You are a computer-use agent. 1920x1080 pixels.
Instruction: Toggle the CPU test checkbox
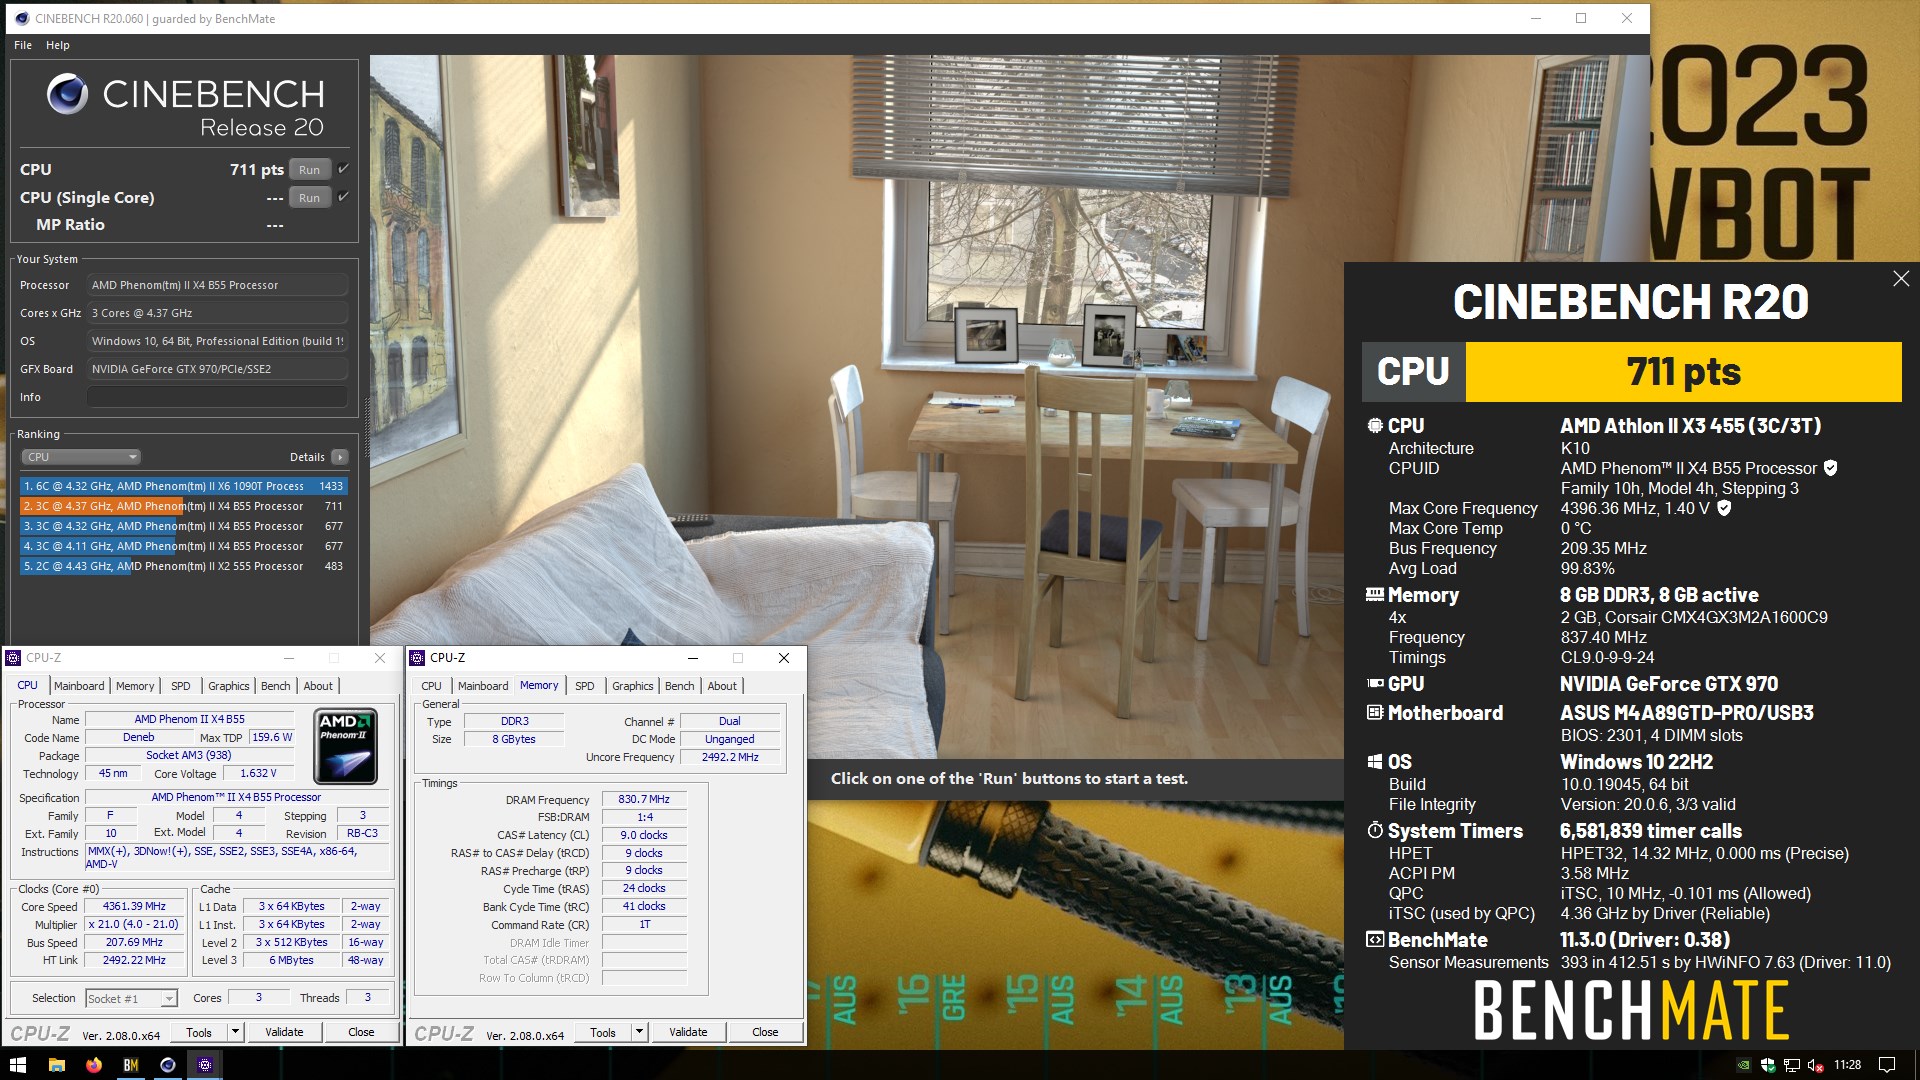(343, 168)
